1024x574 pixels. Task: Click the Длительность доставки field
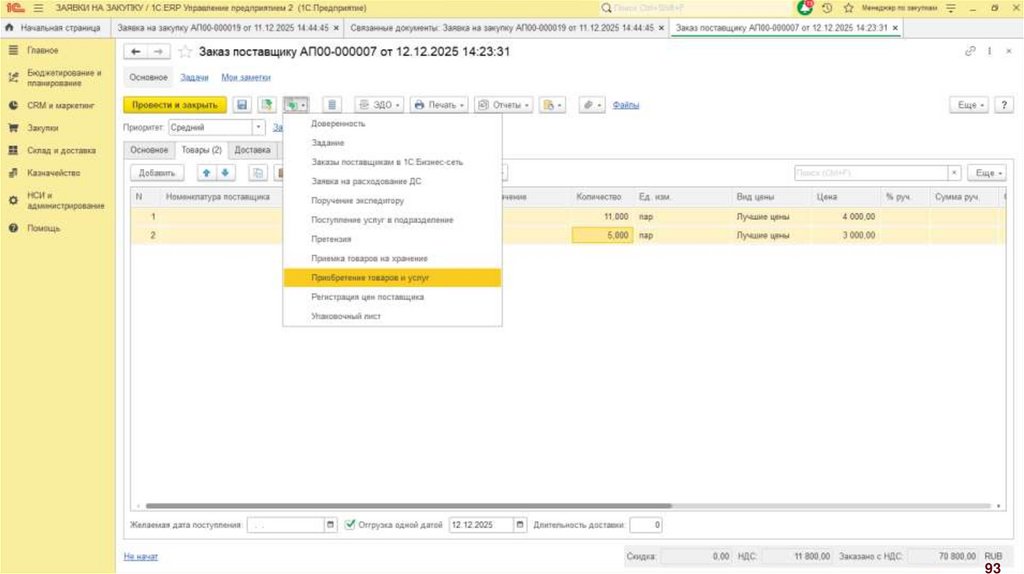point(646,524)
